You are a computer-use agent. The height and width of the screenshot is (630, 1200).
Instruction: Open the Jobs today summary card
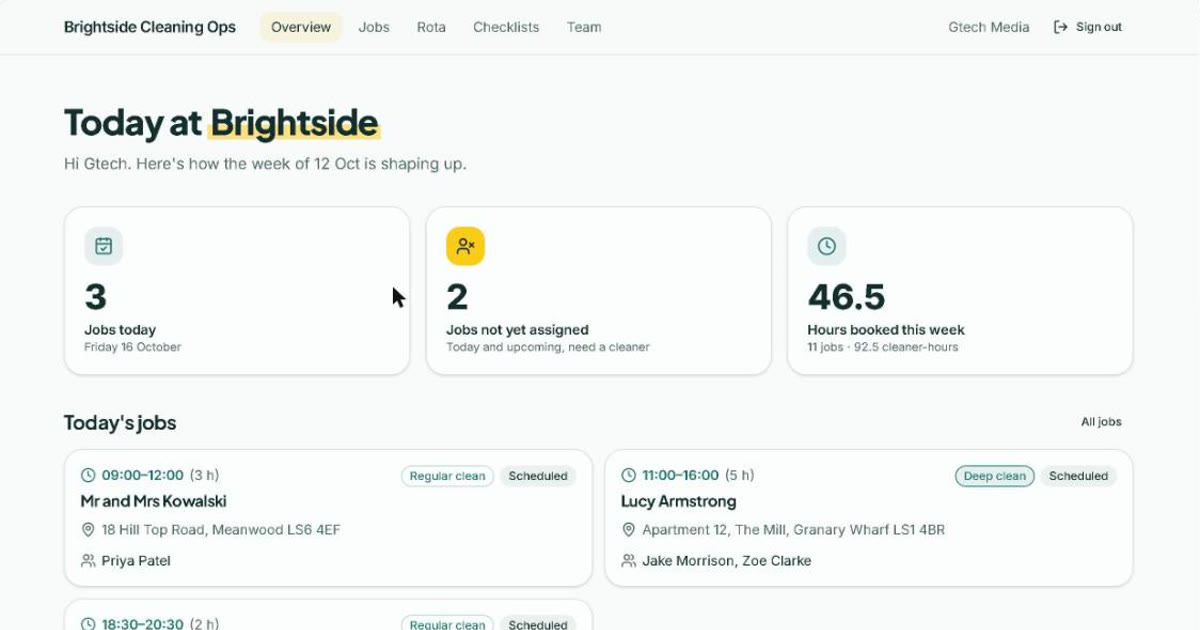237,291
